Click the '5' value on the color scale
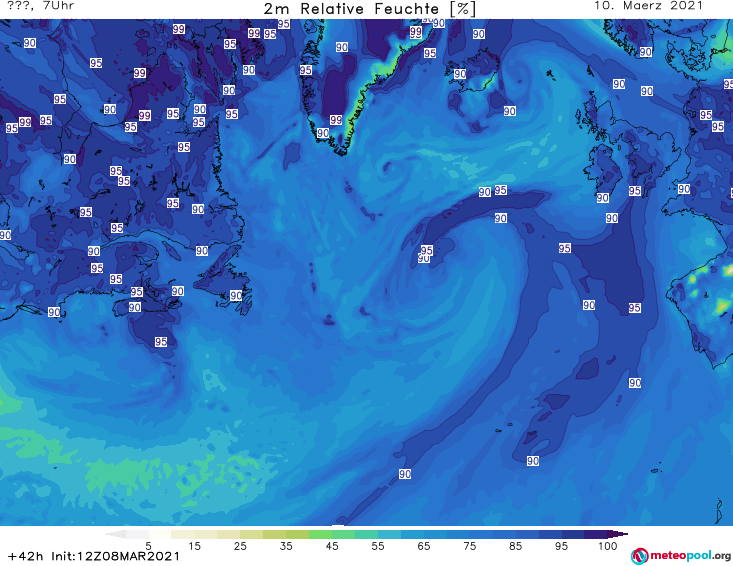The height and width of the screenshot is (566, 733). 148,546
